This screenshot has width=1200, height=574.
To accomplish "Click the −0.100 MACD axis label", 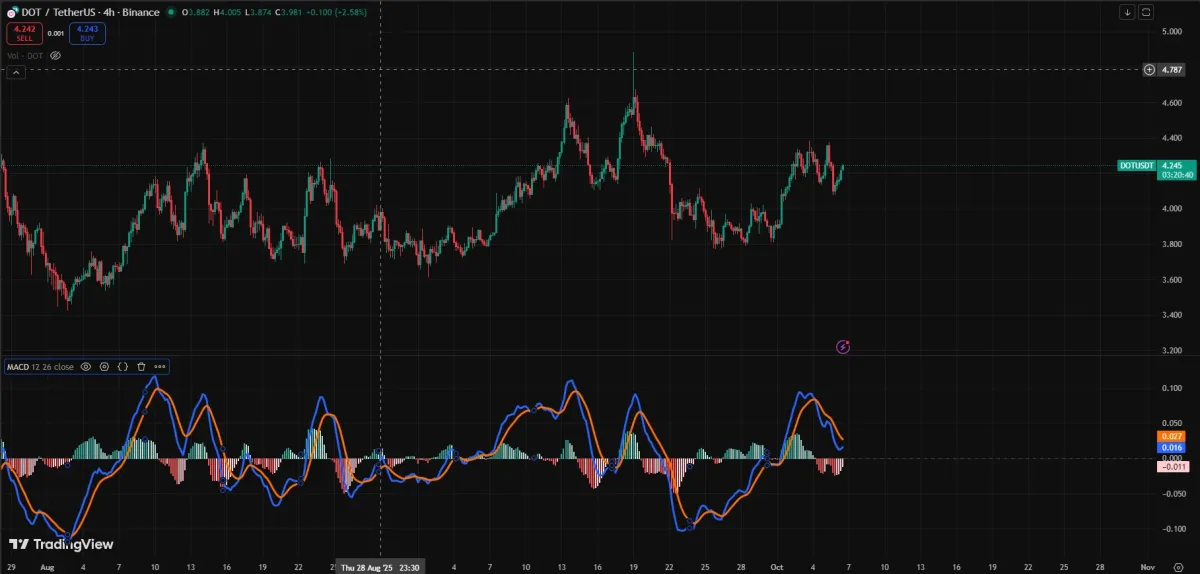I will pos(1172,529).
